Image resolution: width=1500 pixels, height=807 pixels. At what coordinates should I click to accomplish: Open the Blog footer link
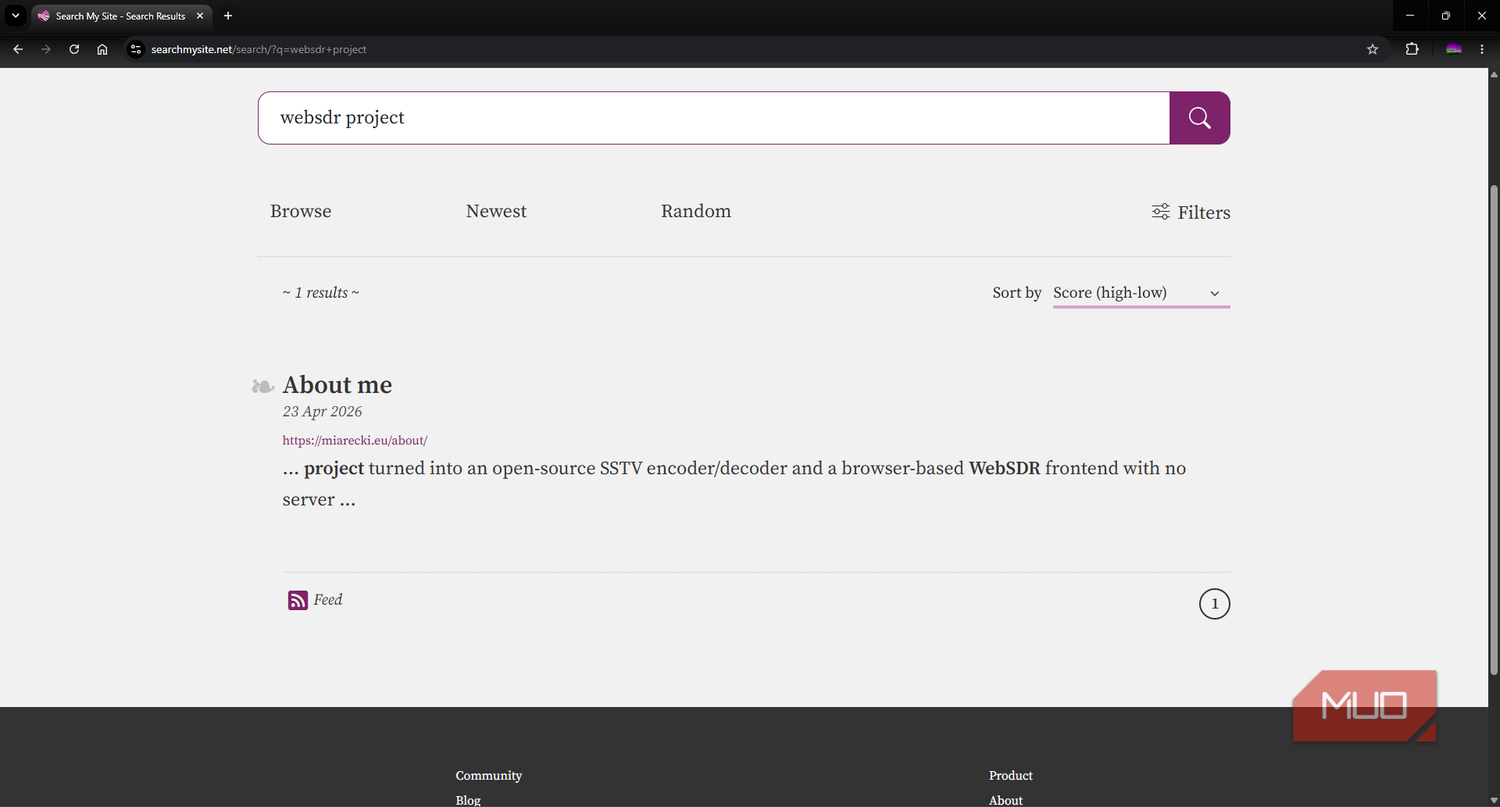click(468, 800)
